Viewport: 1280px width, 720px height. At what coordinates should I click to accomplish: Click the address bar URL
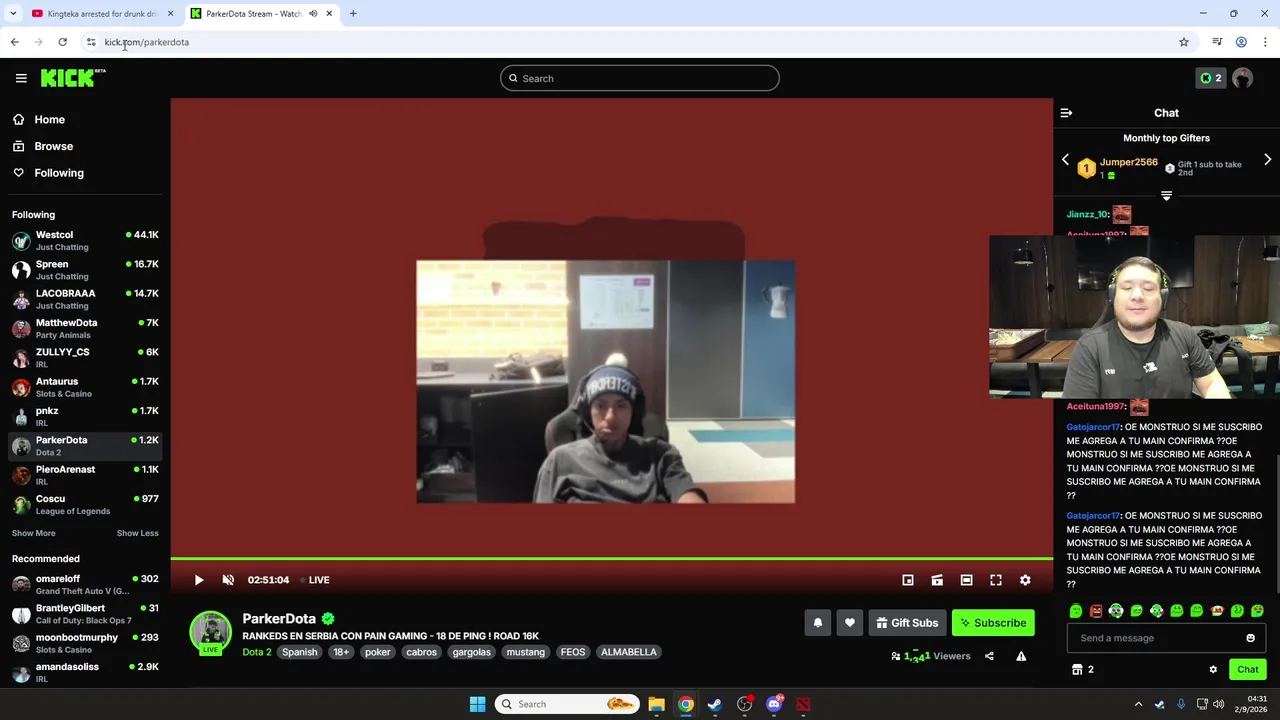147,42
